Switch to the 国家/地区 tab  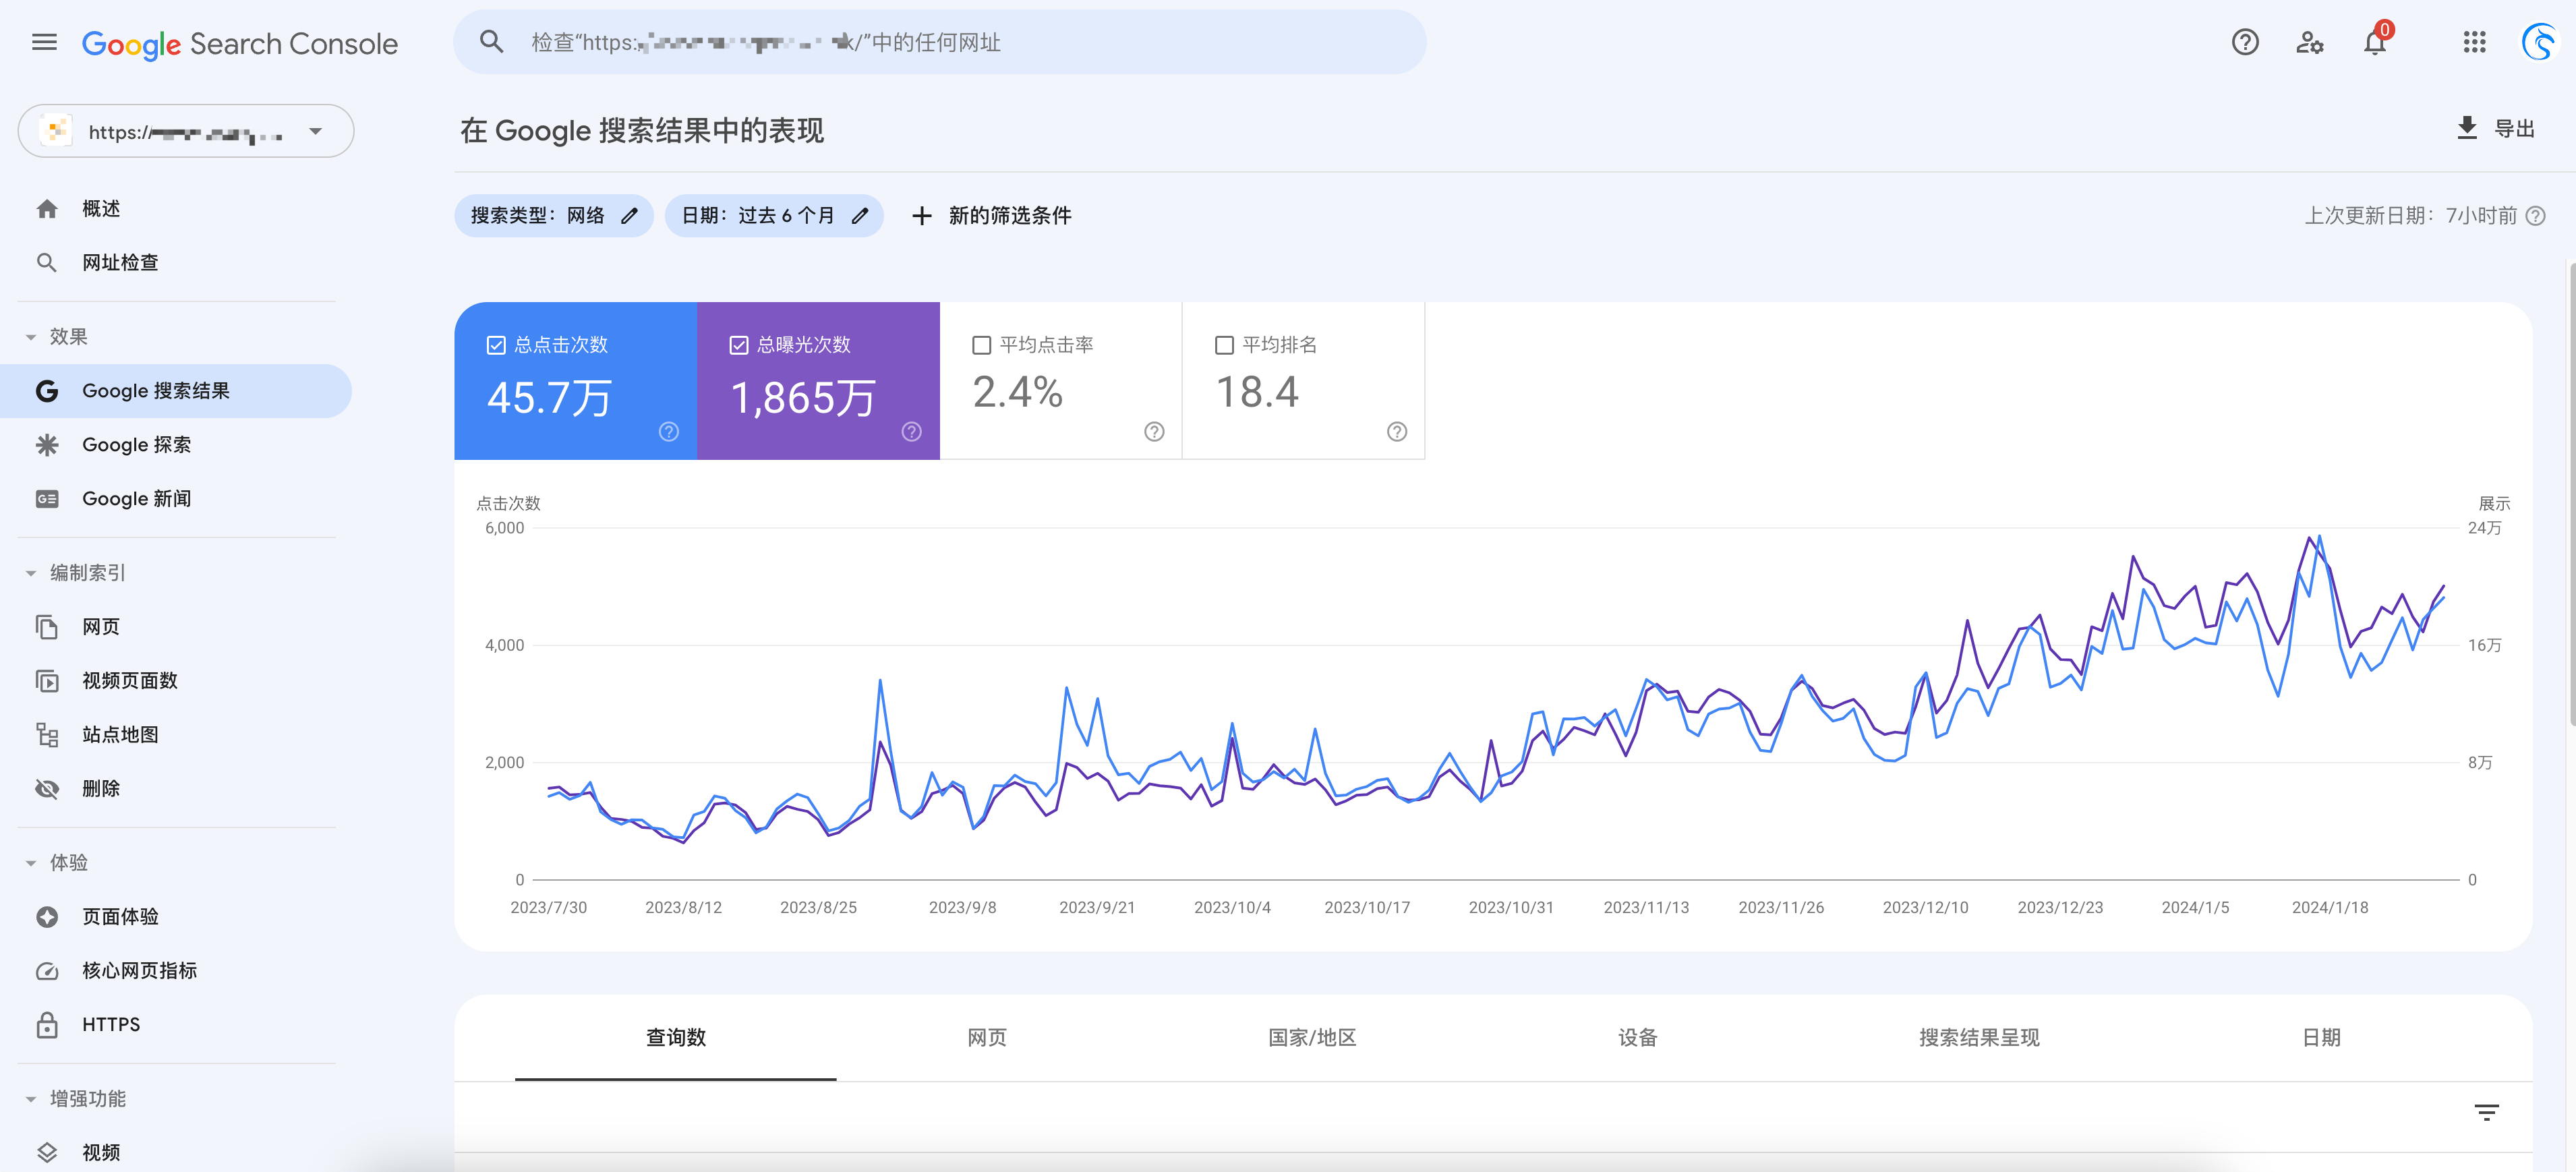coord(1312,1038)
